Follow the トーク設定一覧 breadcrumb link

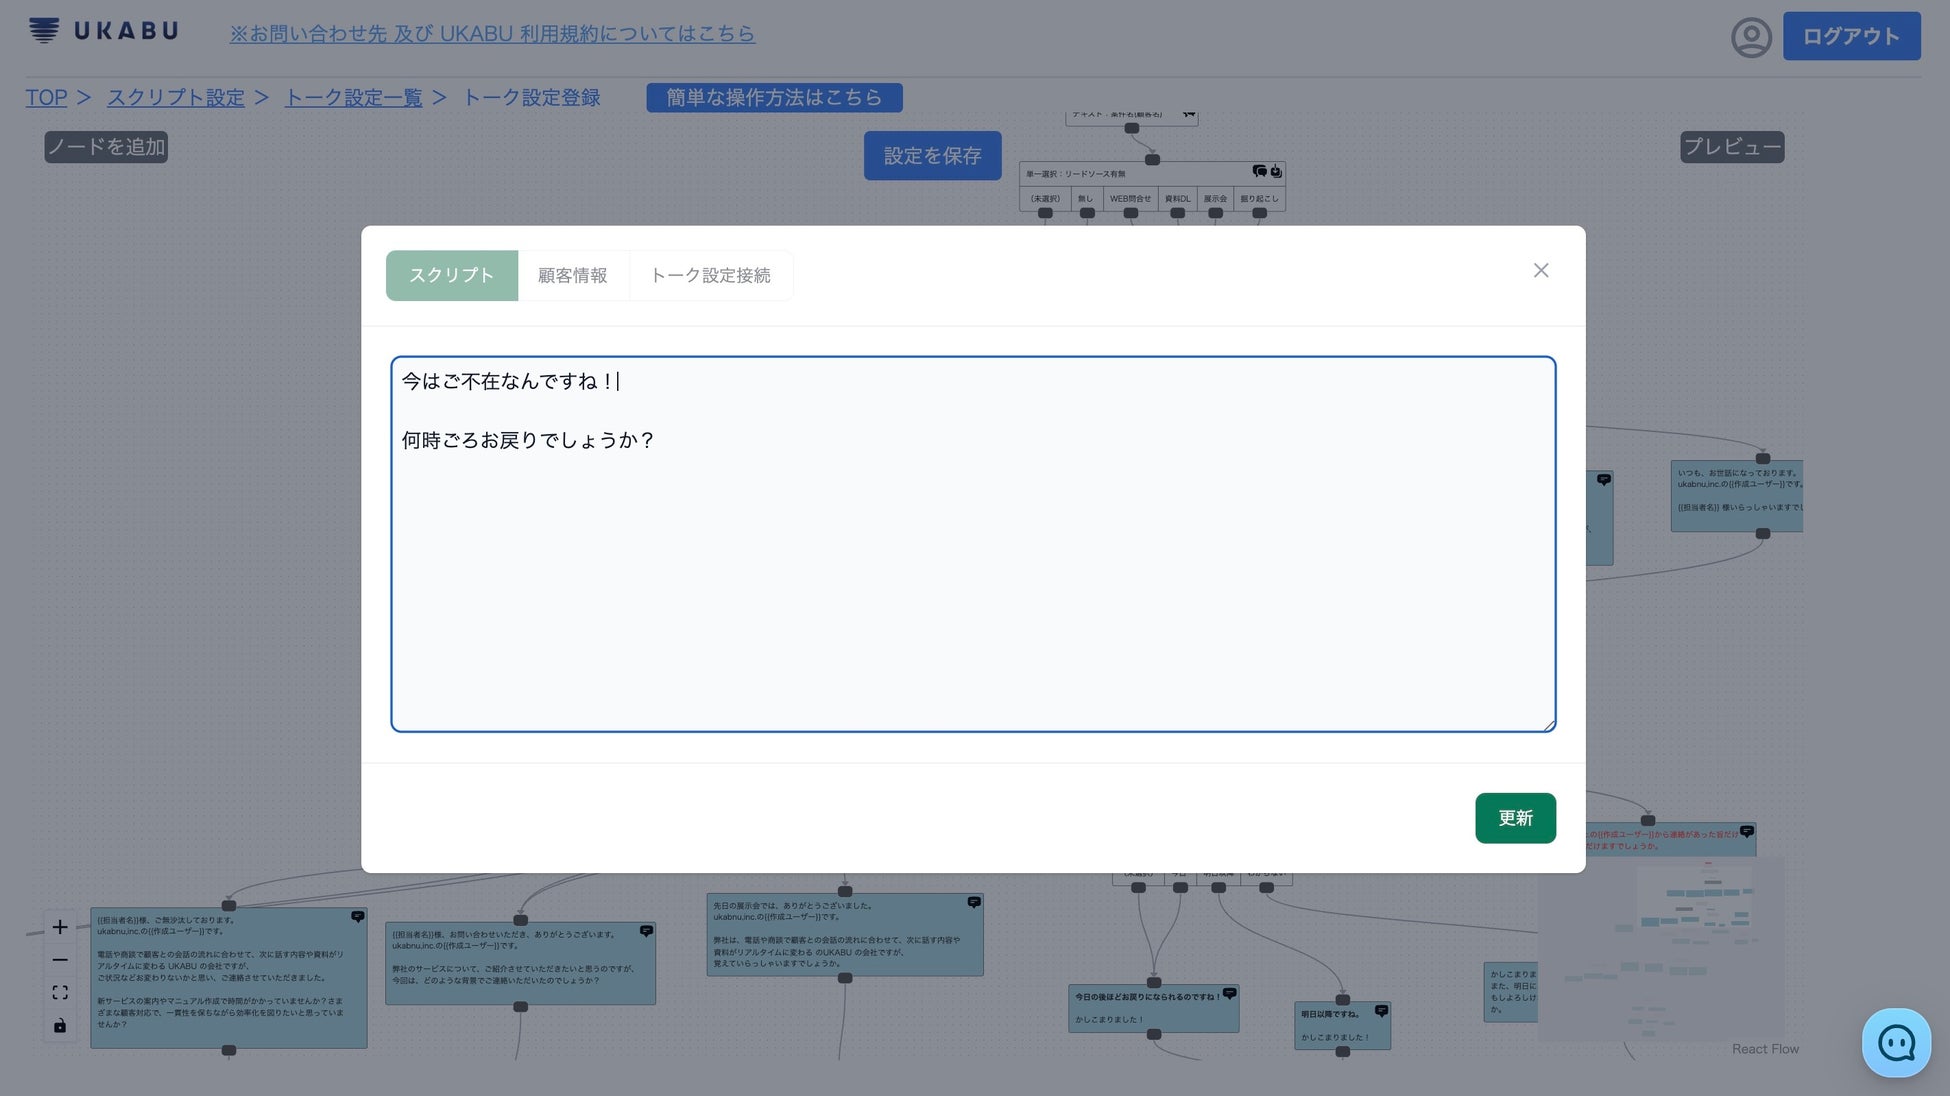[x=353, y=97]
